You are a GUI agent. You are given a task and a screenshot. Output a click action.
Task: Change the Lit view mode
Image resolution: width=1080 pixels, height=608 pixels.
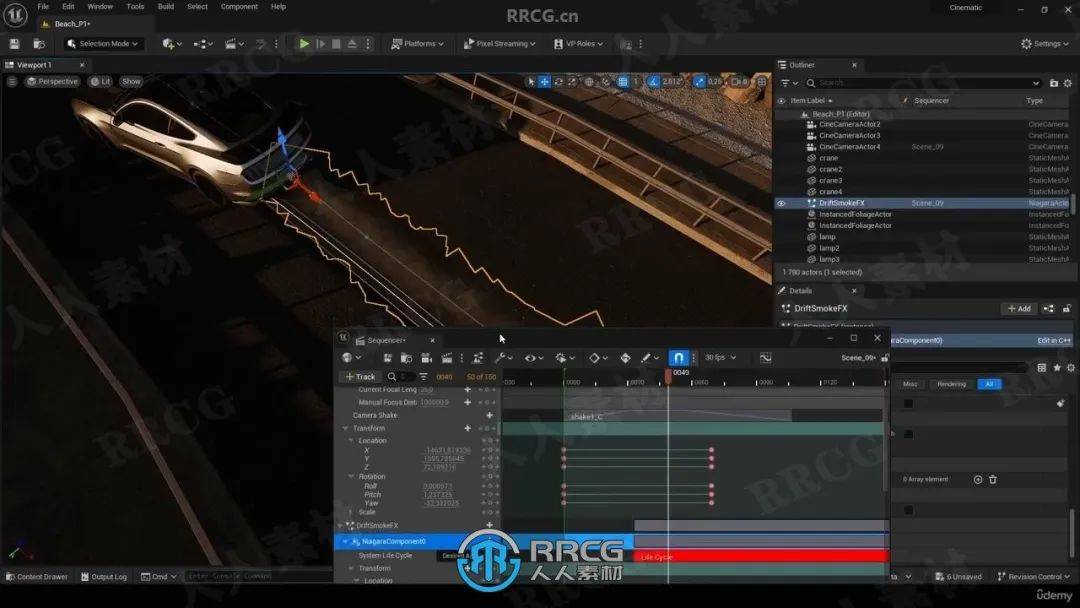click(x=100, y=81)
